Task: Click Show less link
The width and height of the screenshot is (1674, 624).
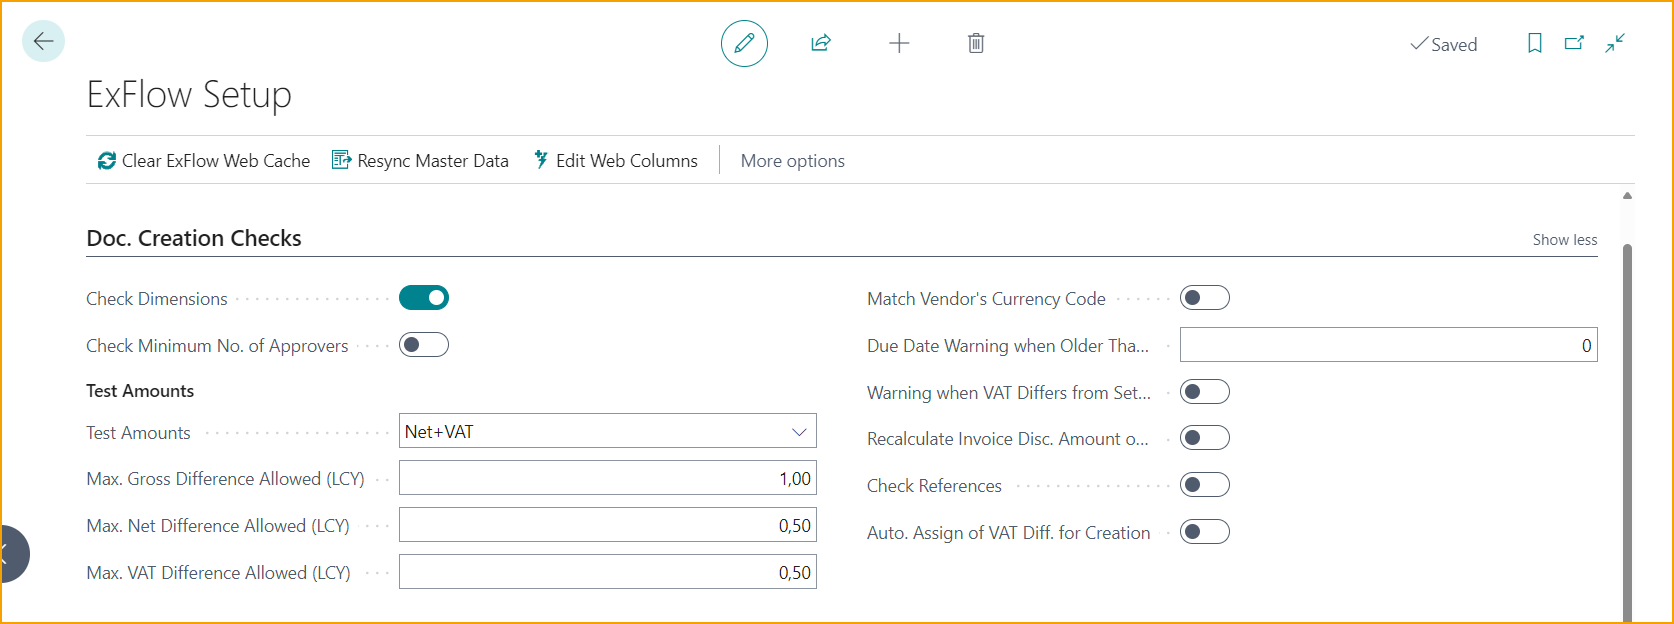Action: pyautogui.click(x=1565, y=240)
